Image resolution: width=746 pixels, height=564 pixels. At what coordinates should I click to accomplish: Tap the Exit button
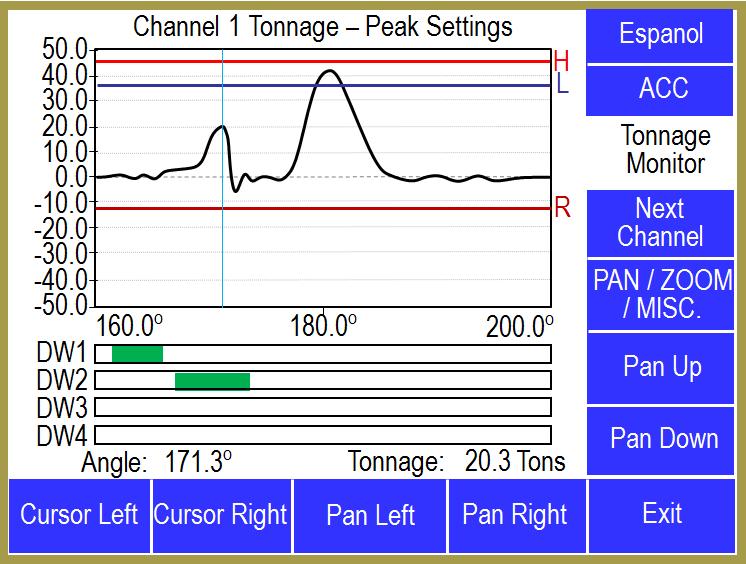pyautogui.click(x=662, y=514)
